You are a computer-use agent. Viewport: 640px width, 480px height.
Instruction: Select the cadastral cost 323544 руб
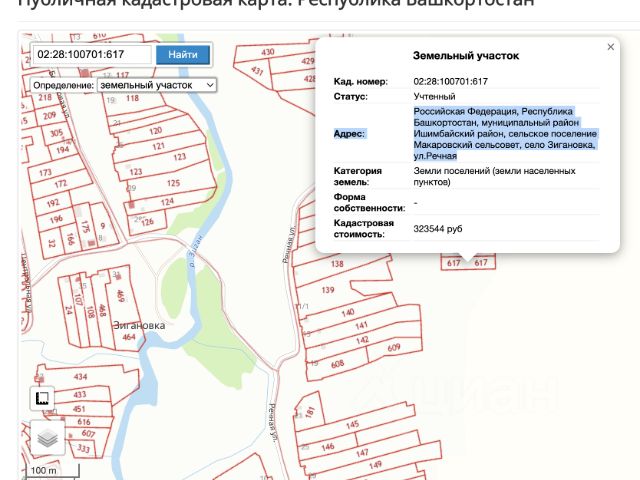point(438,229)
